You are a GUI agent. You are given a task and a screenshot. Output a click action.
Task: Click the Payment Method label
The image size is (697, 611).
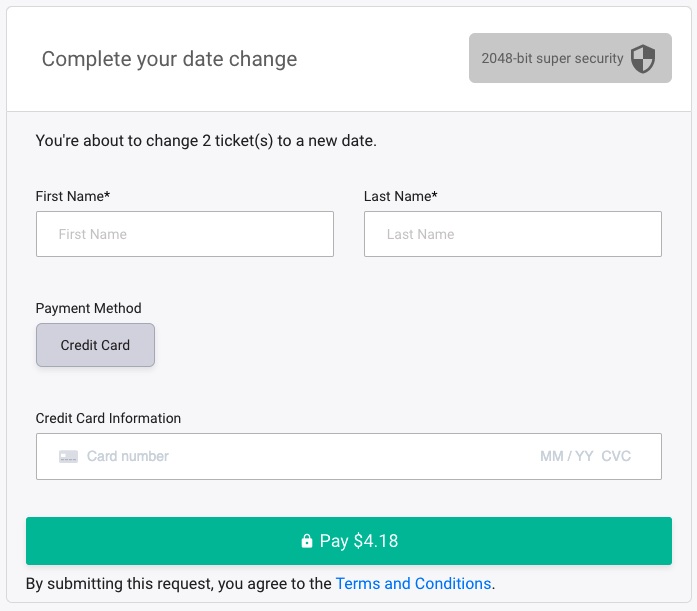tap(88, 308)
